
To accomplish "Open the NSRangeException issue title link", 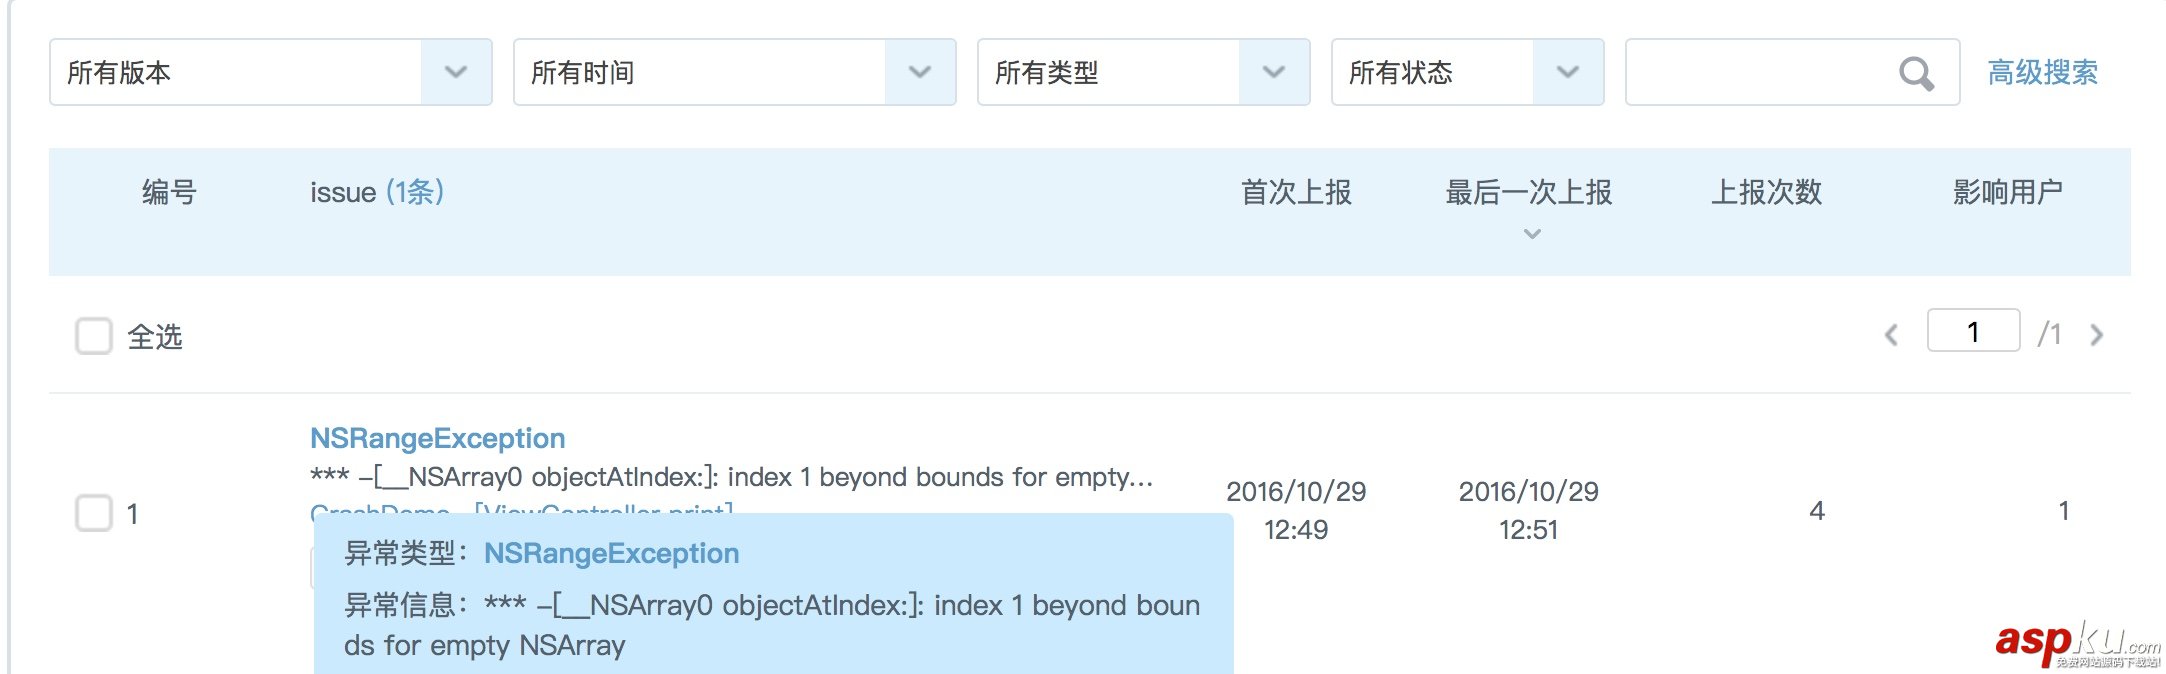I will click(437, 438).
